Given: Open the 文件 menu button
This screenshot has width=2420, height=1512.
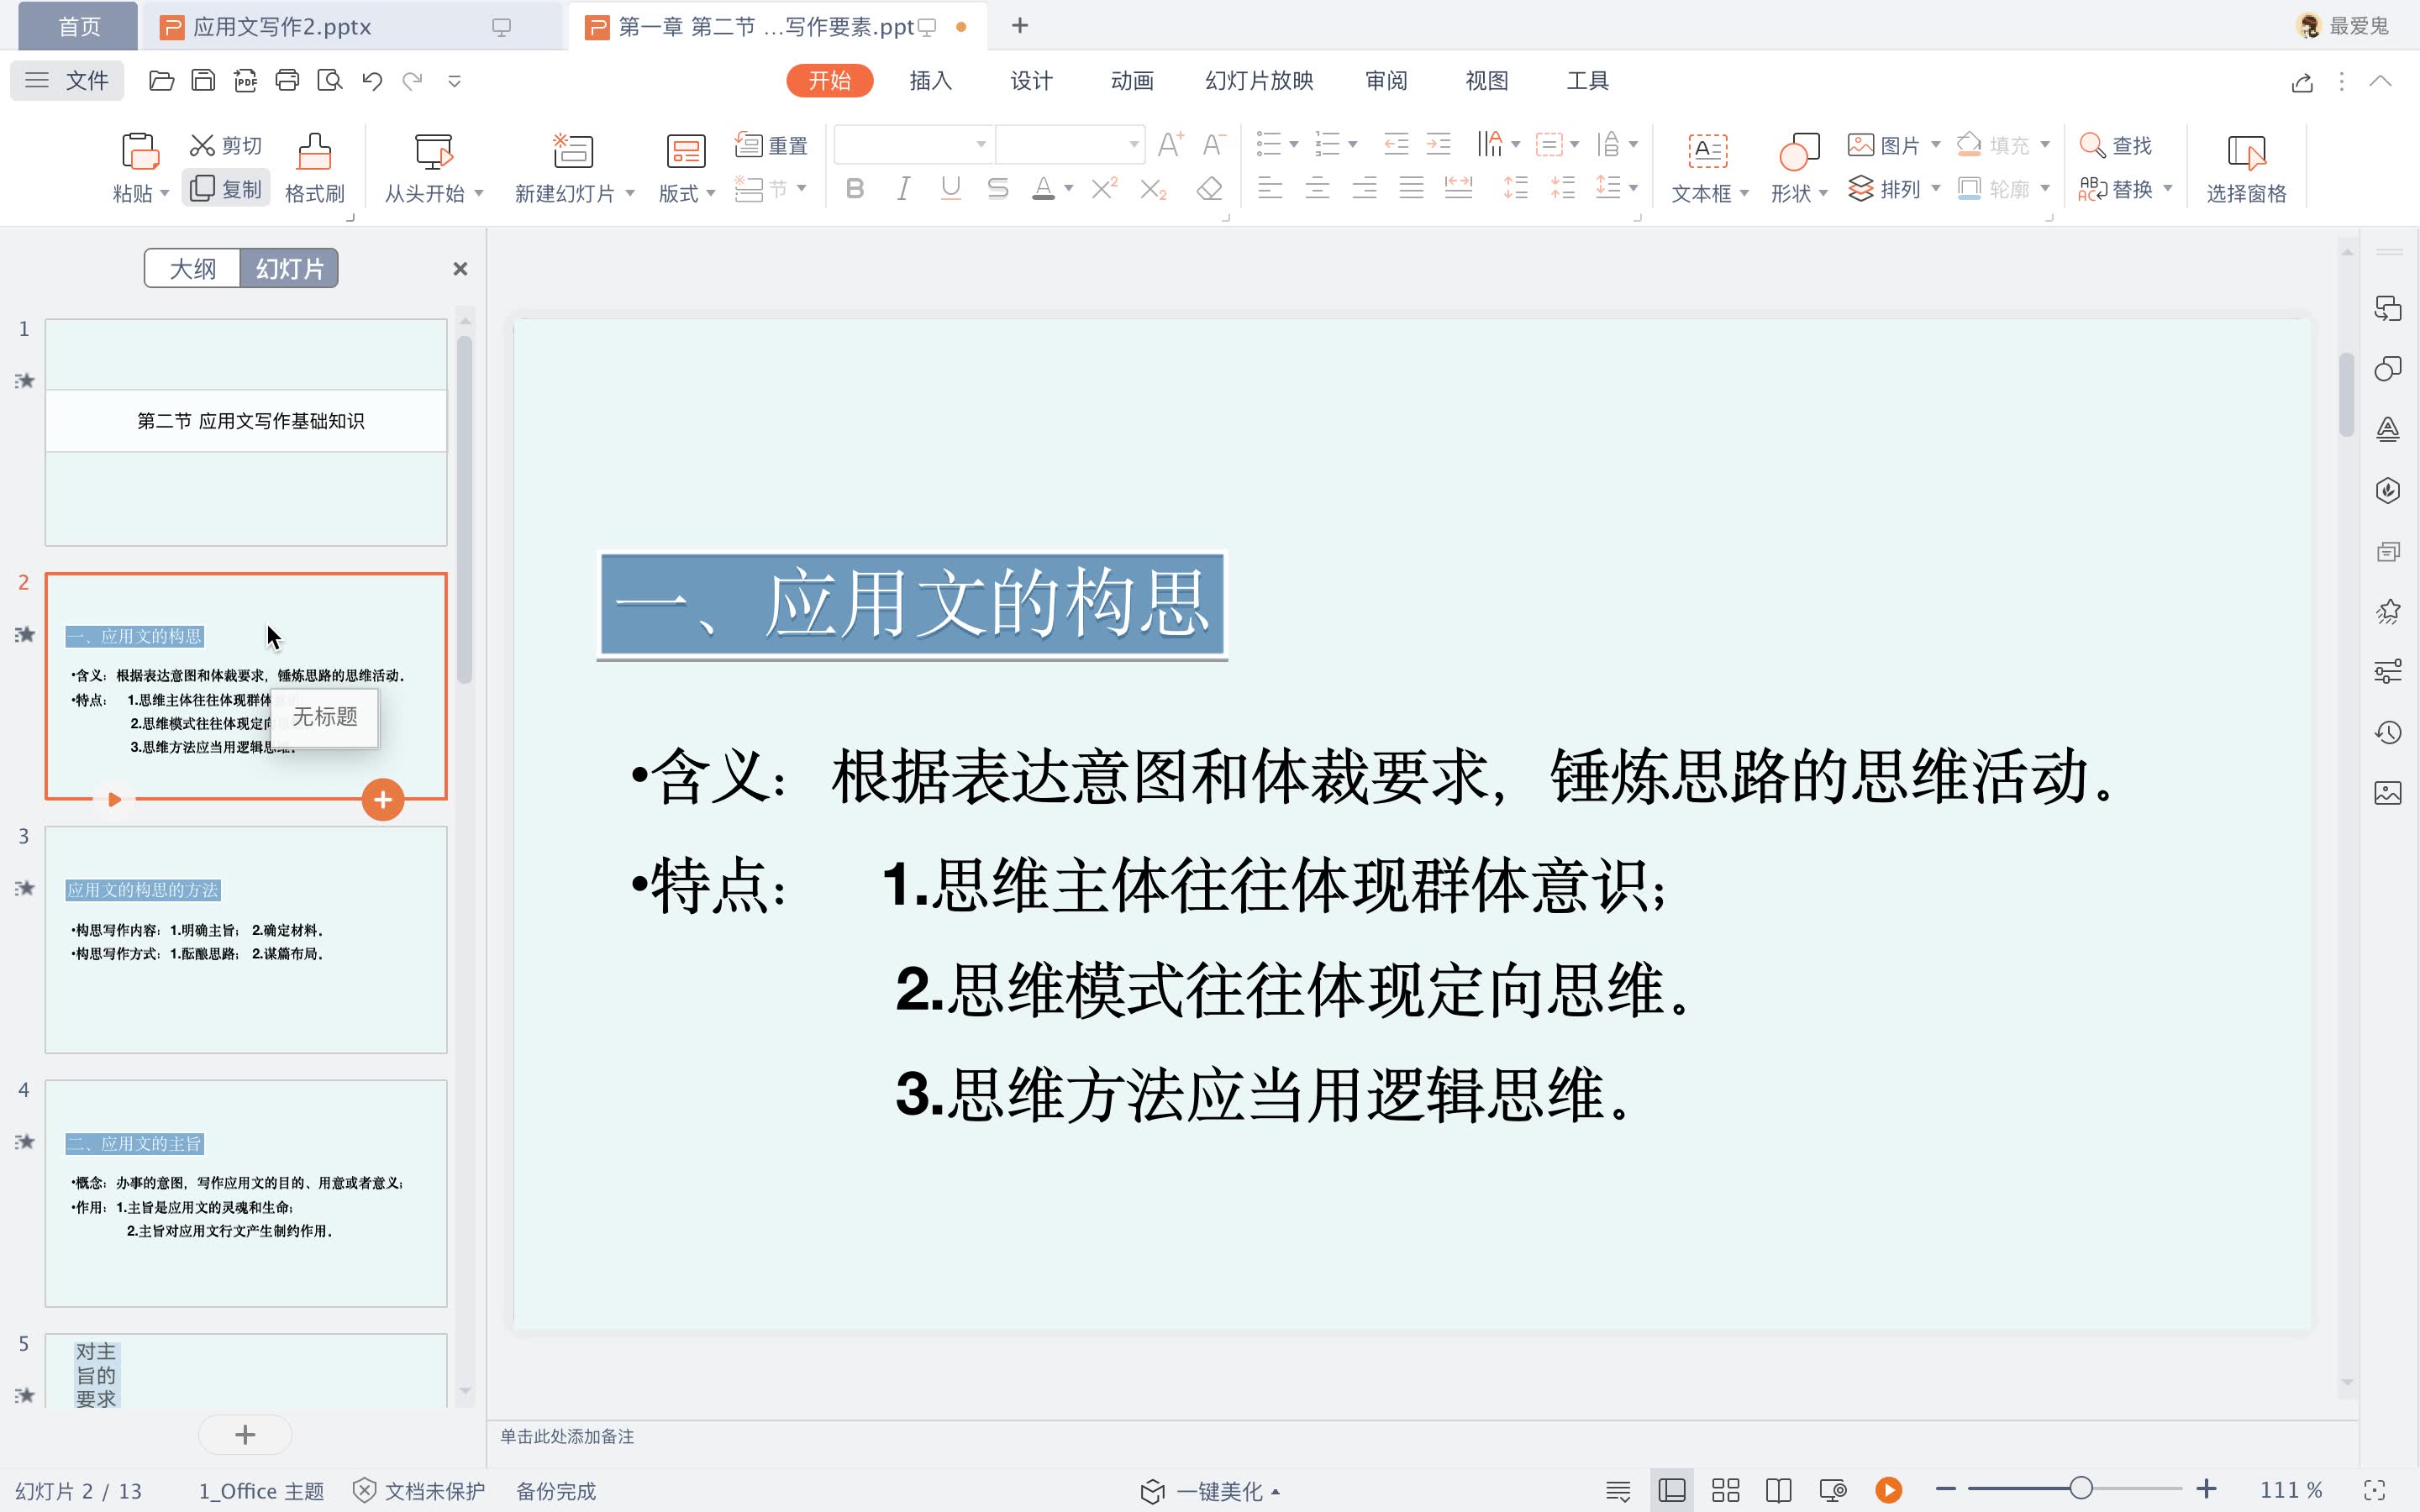Looking at the screenshot, I should [x=67, y=81].
